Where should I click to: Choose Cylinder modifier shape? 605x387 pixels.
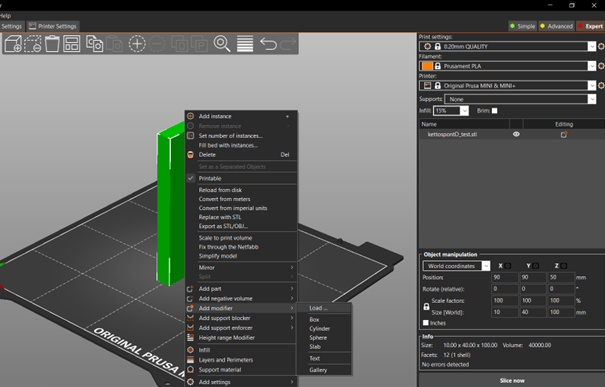[324, 328]
